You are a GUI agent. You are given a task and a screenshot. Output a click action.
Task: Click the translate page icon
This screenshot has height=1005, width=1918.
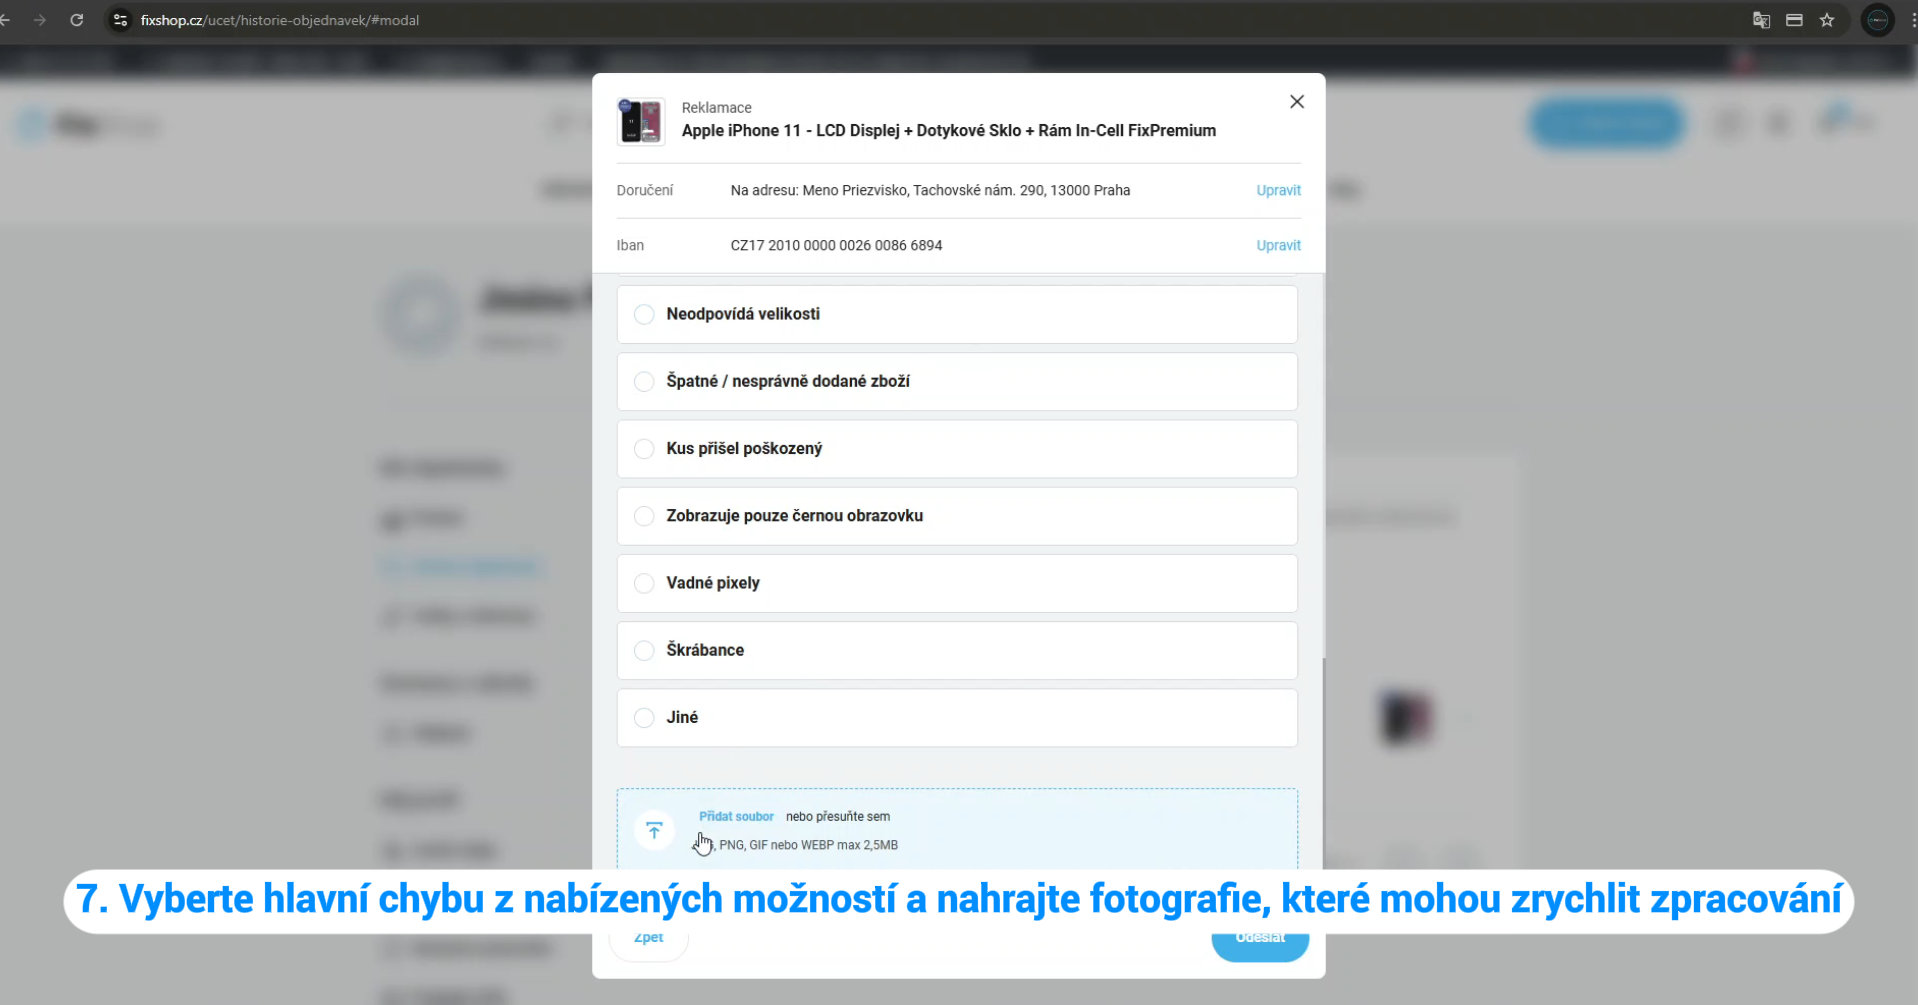click(x=1761, y=20)
